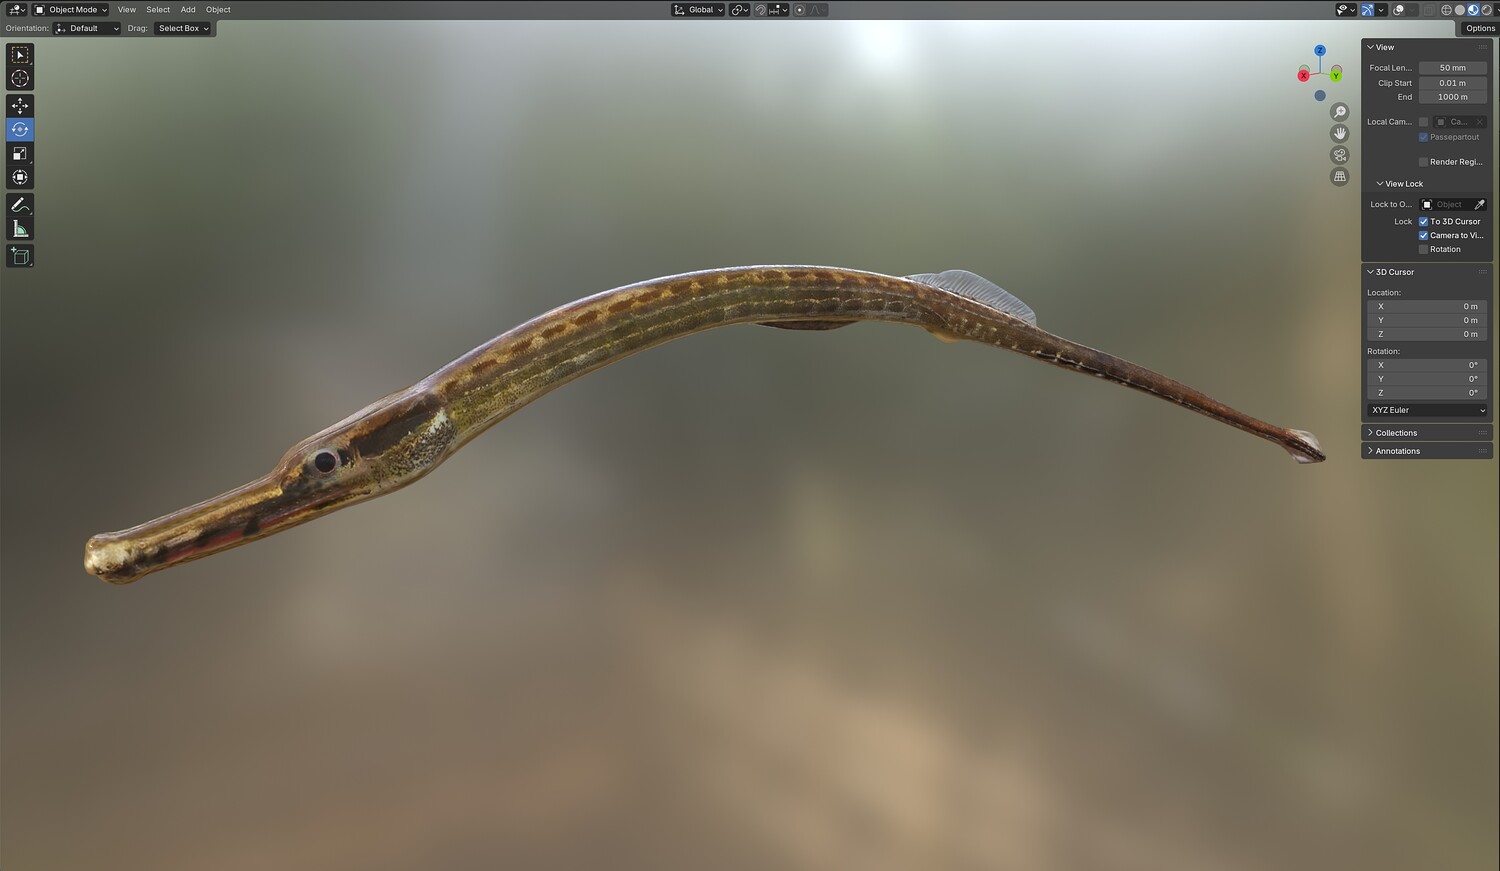Click the 3D Cursor Location Z field
Image resolution: width=1500 pixels, height=871 pixels.
(1427, 335)
